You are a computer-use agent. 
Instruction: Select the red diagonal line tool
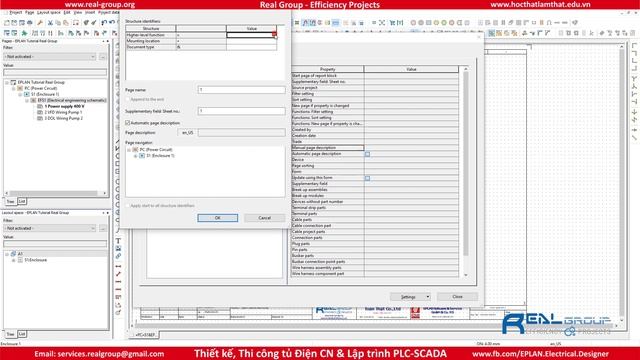118,274
